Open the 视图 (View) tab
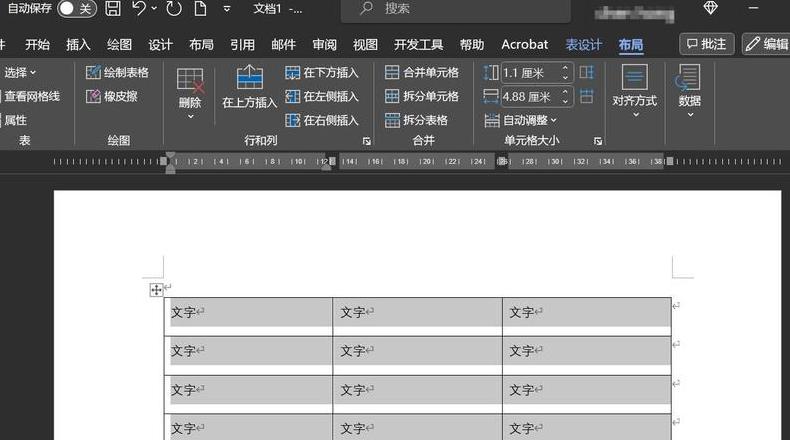The width and height of the screenshot is (790, 440). click(x=365, y=44)
